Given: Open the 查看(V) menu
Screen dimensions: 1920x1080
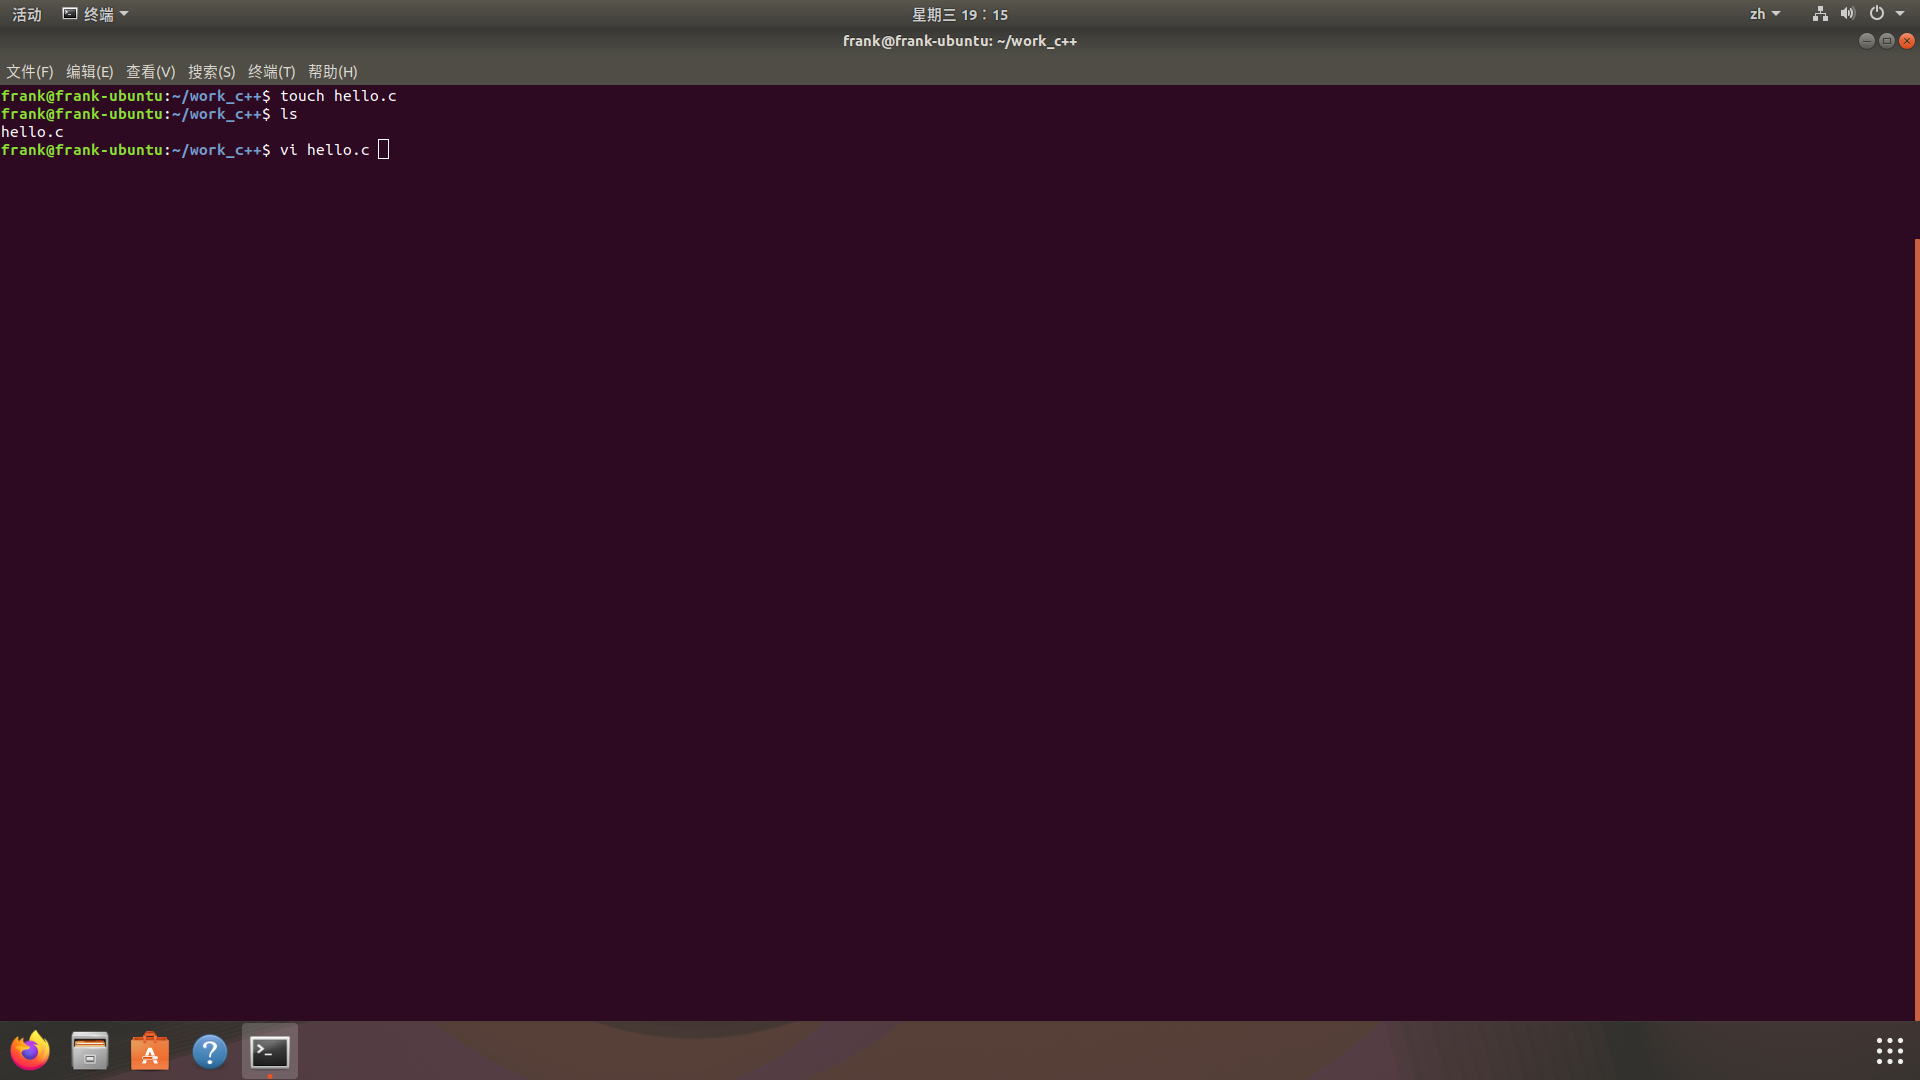Looking at the screenshot, I should (150, 72).
